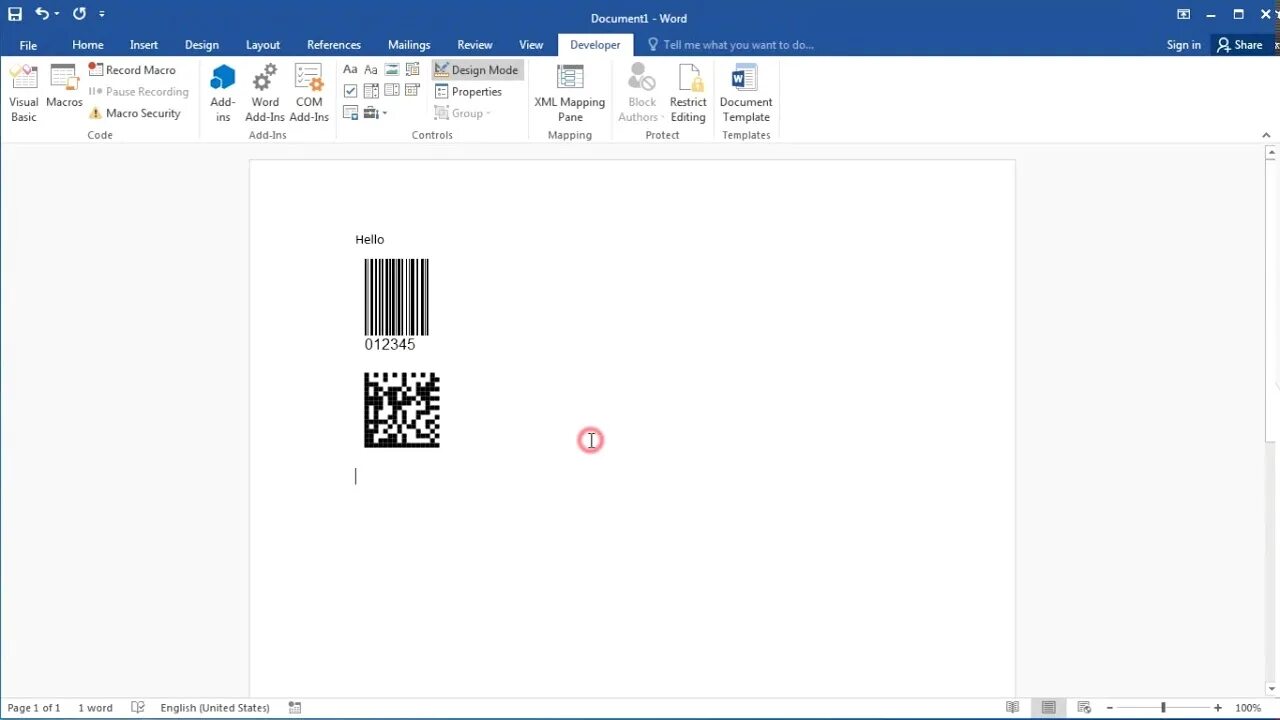Click the proofing errors icon
1280x720 pixels.
(138, 708)
